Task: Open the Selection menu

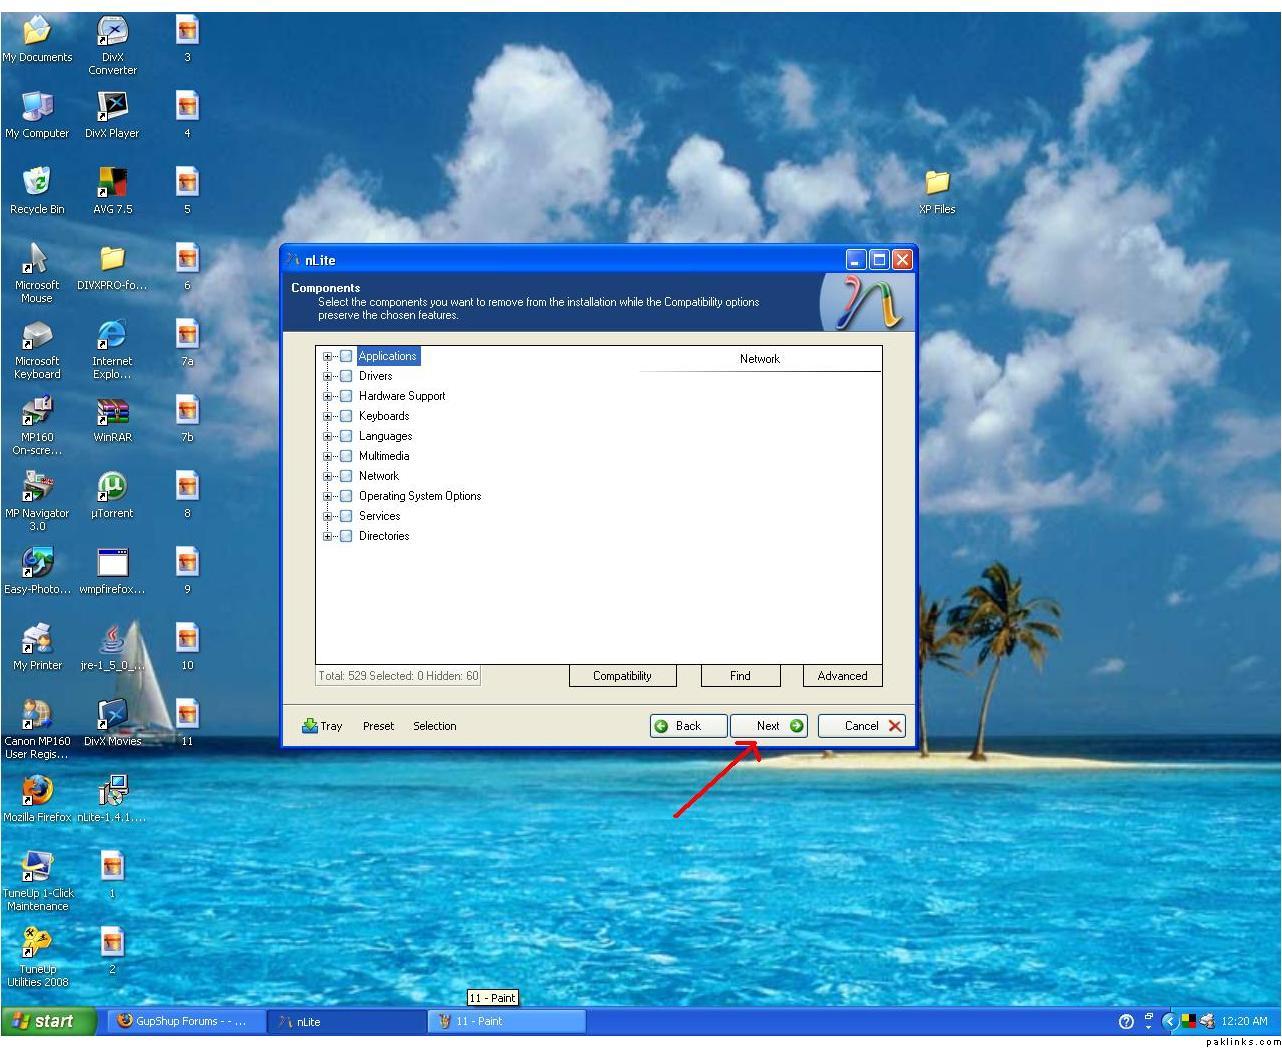Action: (434, 726)
